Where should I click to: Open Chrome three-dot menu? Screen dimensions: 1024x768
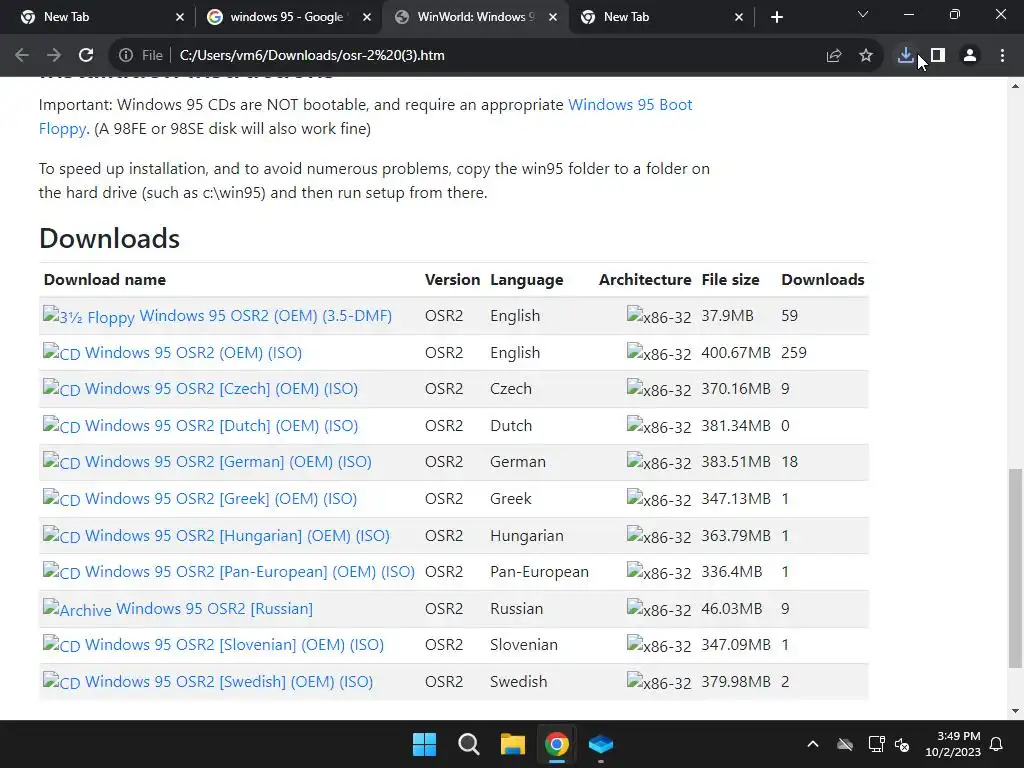(1001, 56)
